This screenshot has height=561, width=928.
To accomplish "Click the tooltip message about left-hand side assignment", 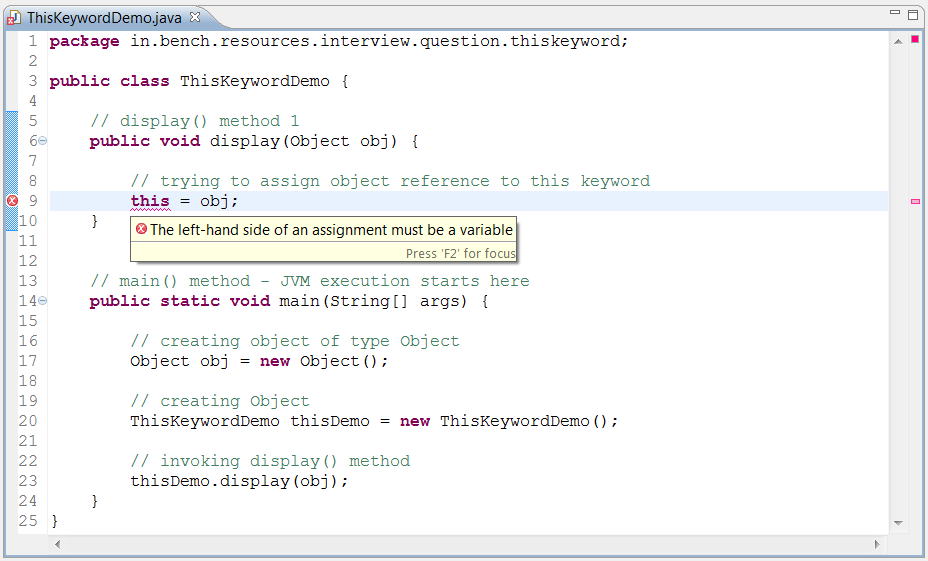I will [x=331, y=230].
